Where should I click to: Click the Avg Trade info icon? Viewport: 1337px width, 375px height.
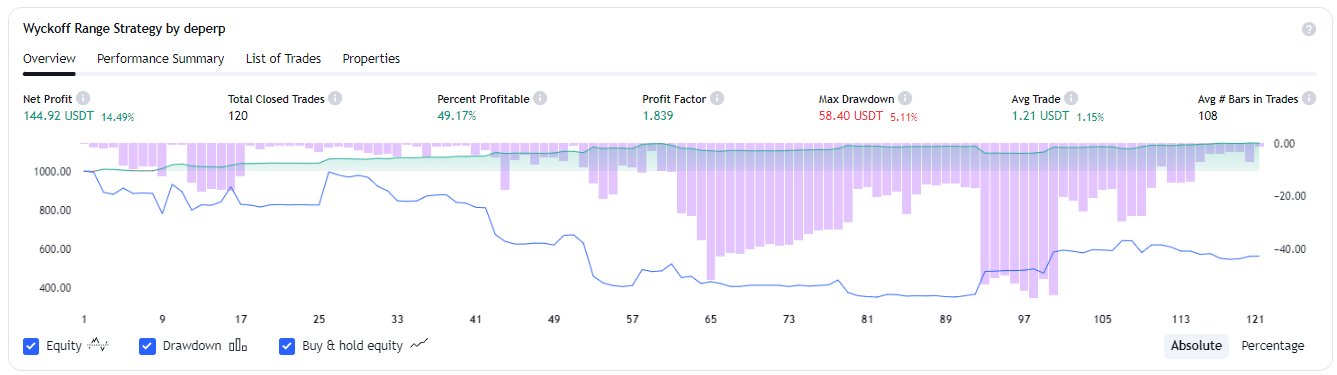coord(1071,98)
